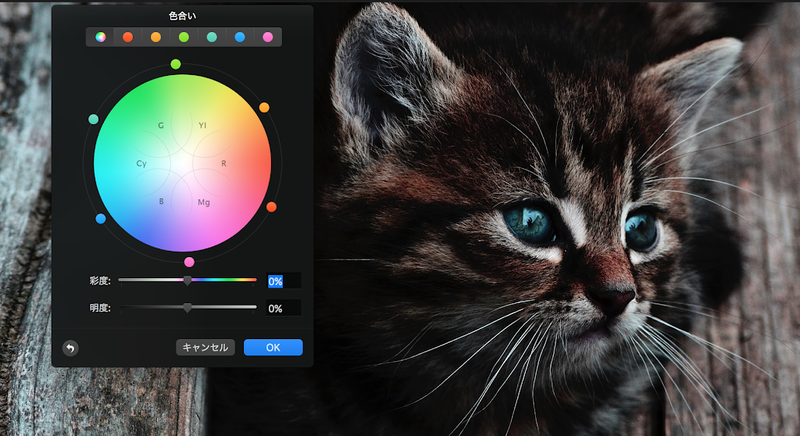Click the blue handle on wheel's lower left
This screenshot has width=800, height=436.
point(100,218)
